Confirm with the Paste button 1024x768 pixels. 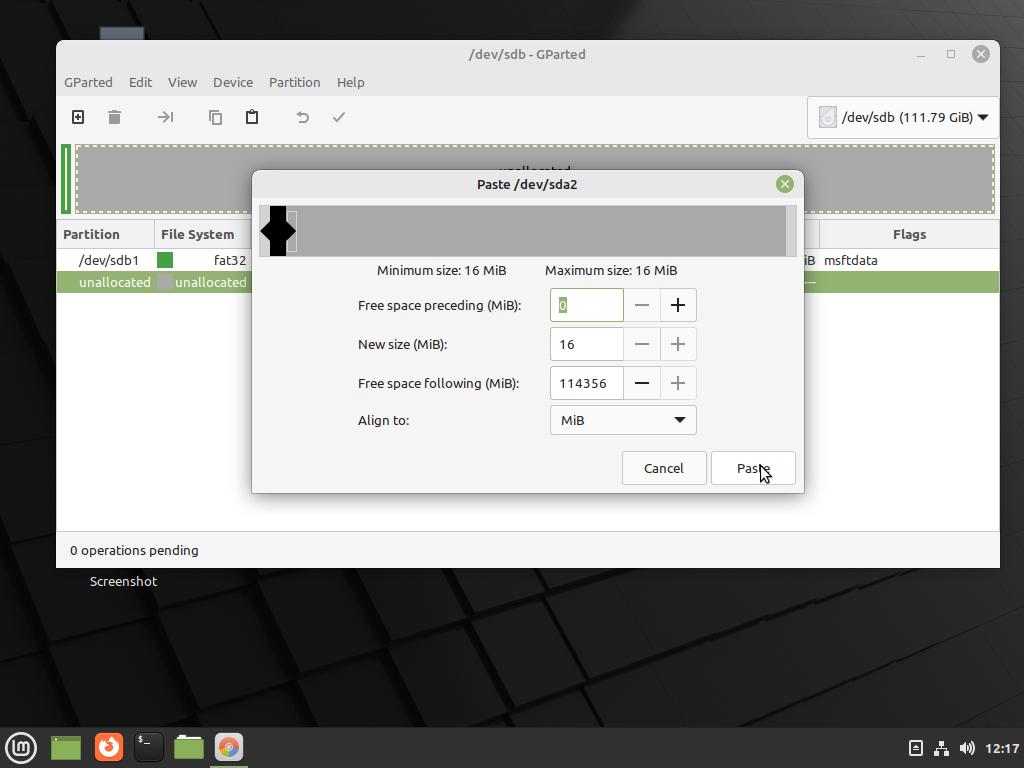tap(753, 468)
